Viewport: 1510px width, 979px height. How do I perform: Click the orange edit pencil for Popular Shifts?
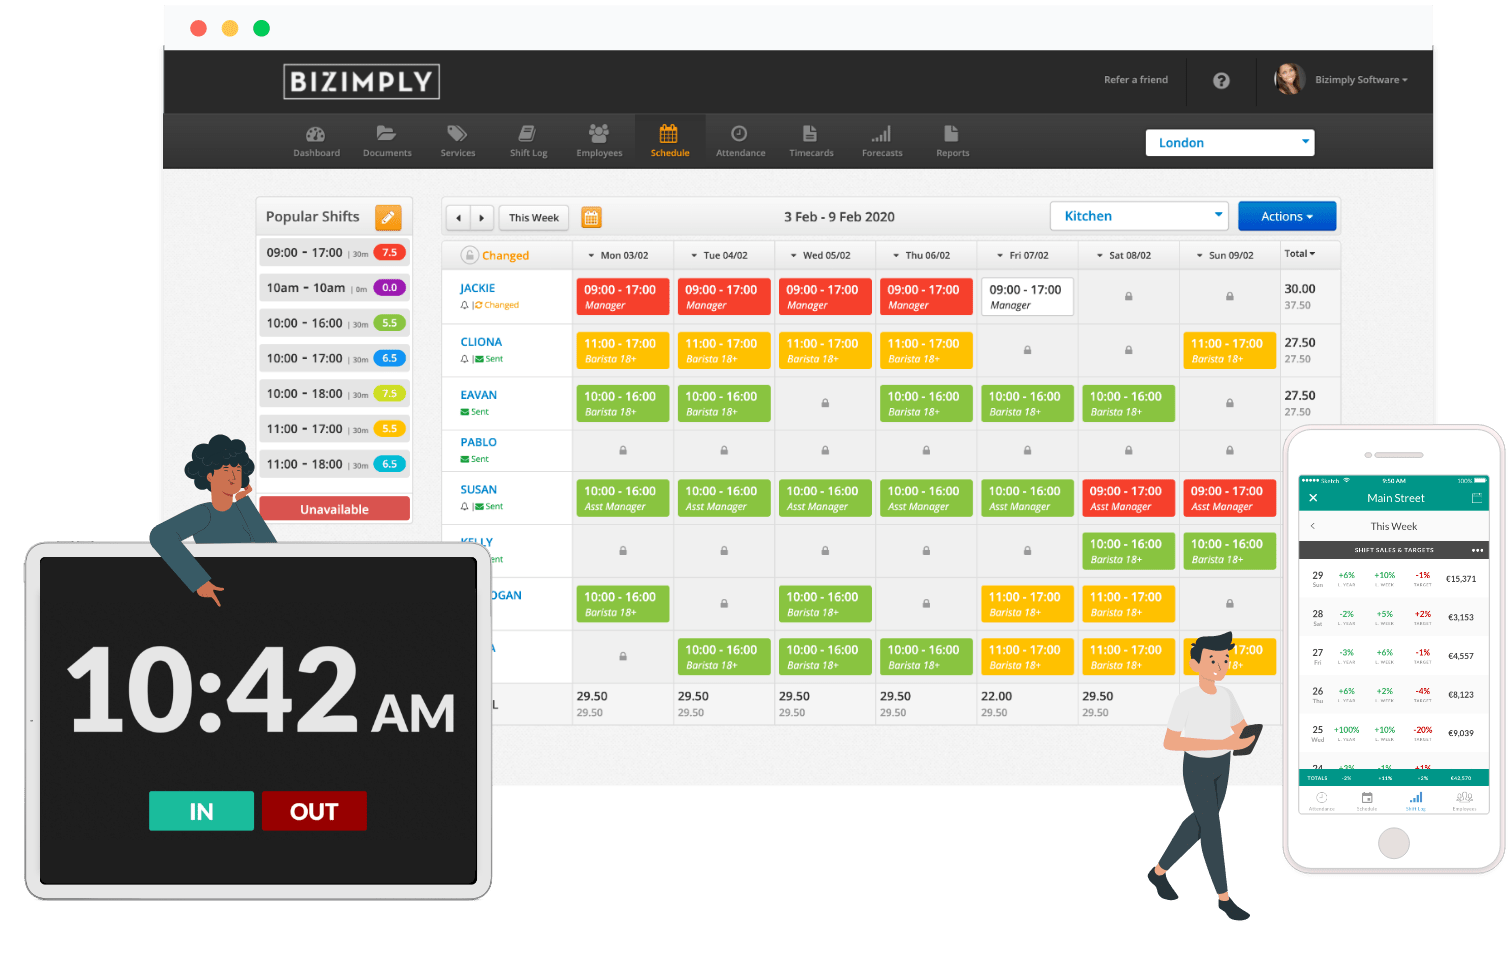388,217
